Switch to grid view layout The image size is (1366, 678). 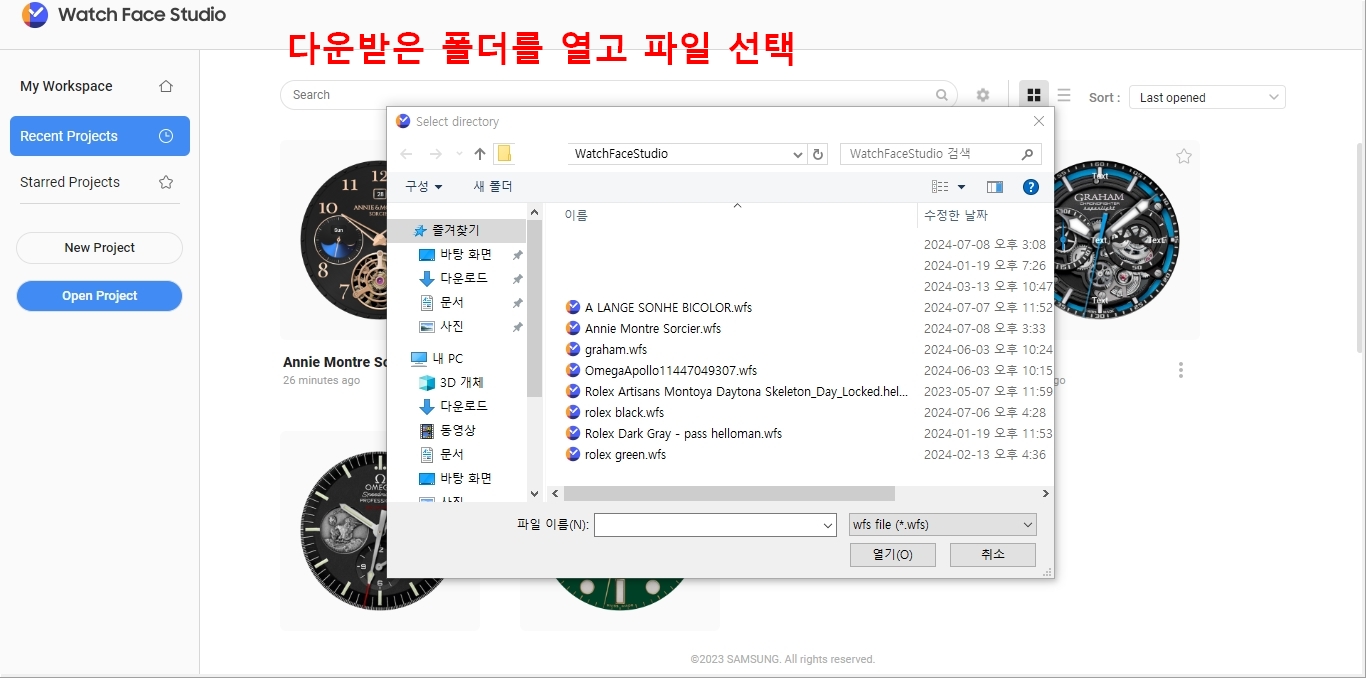[x=1034, y=95]
